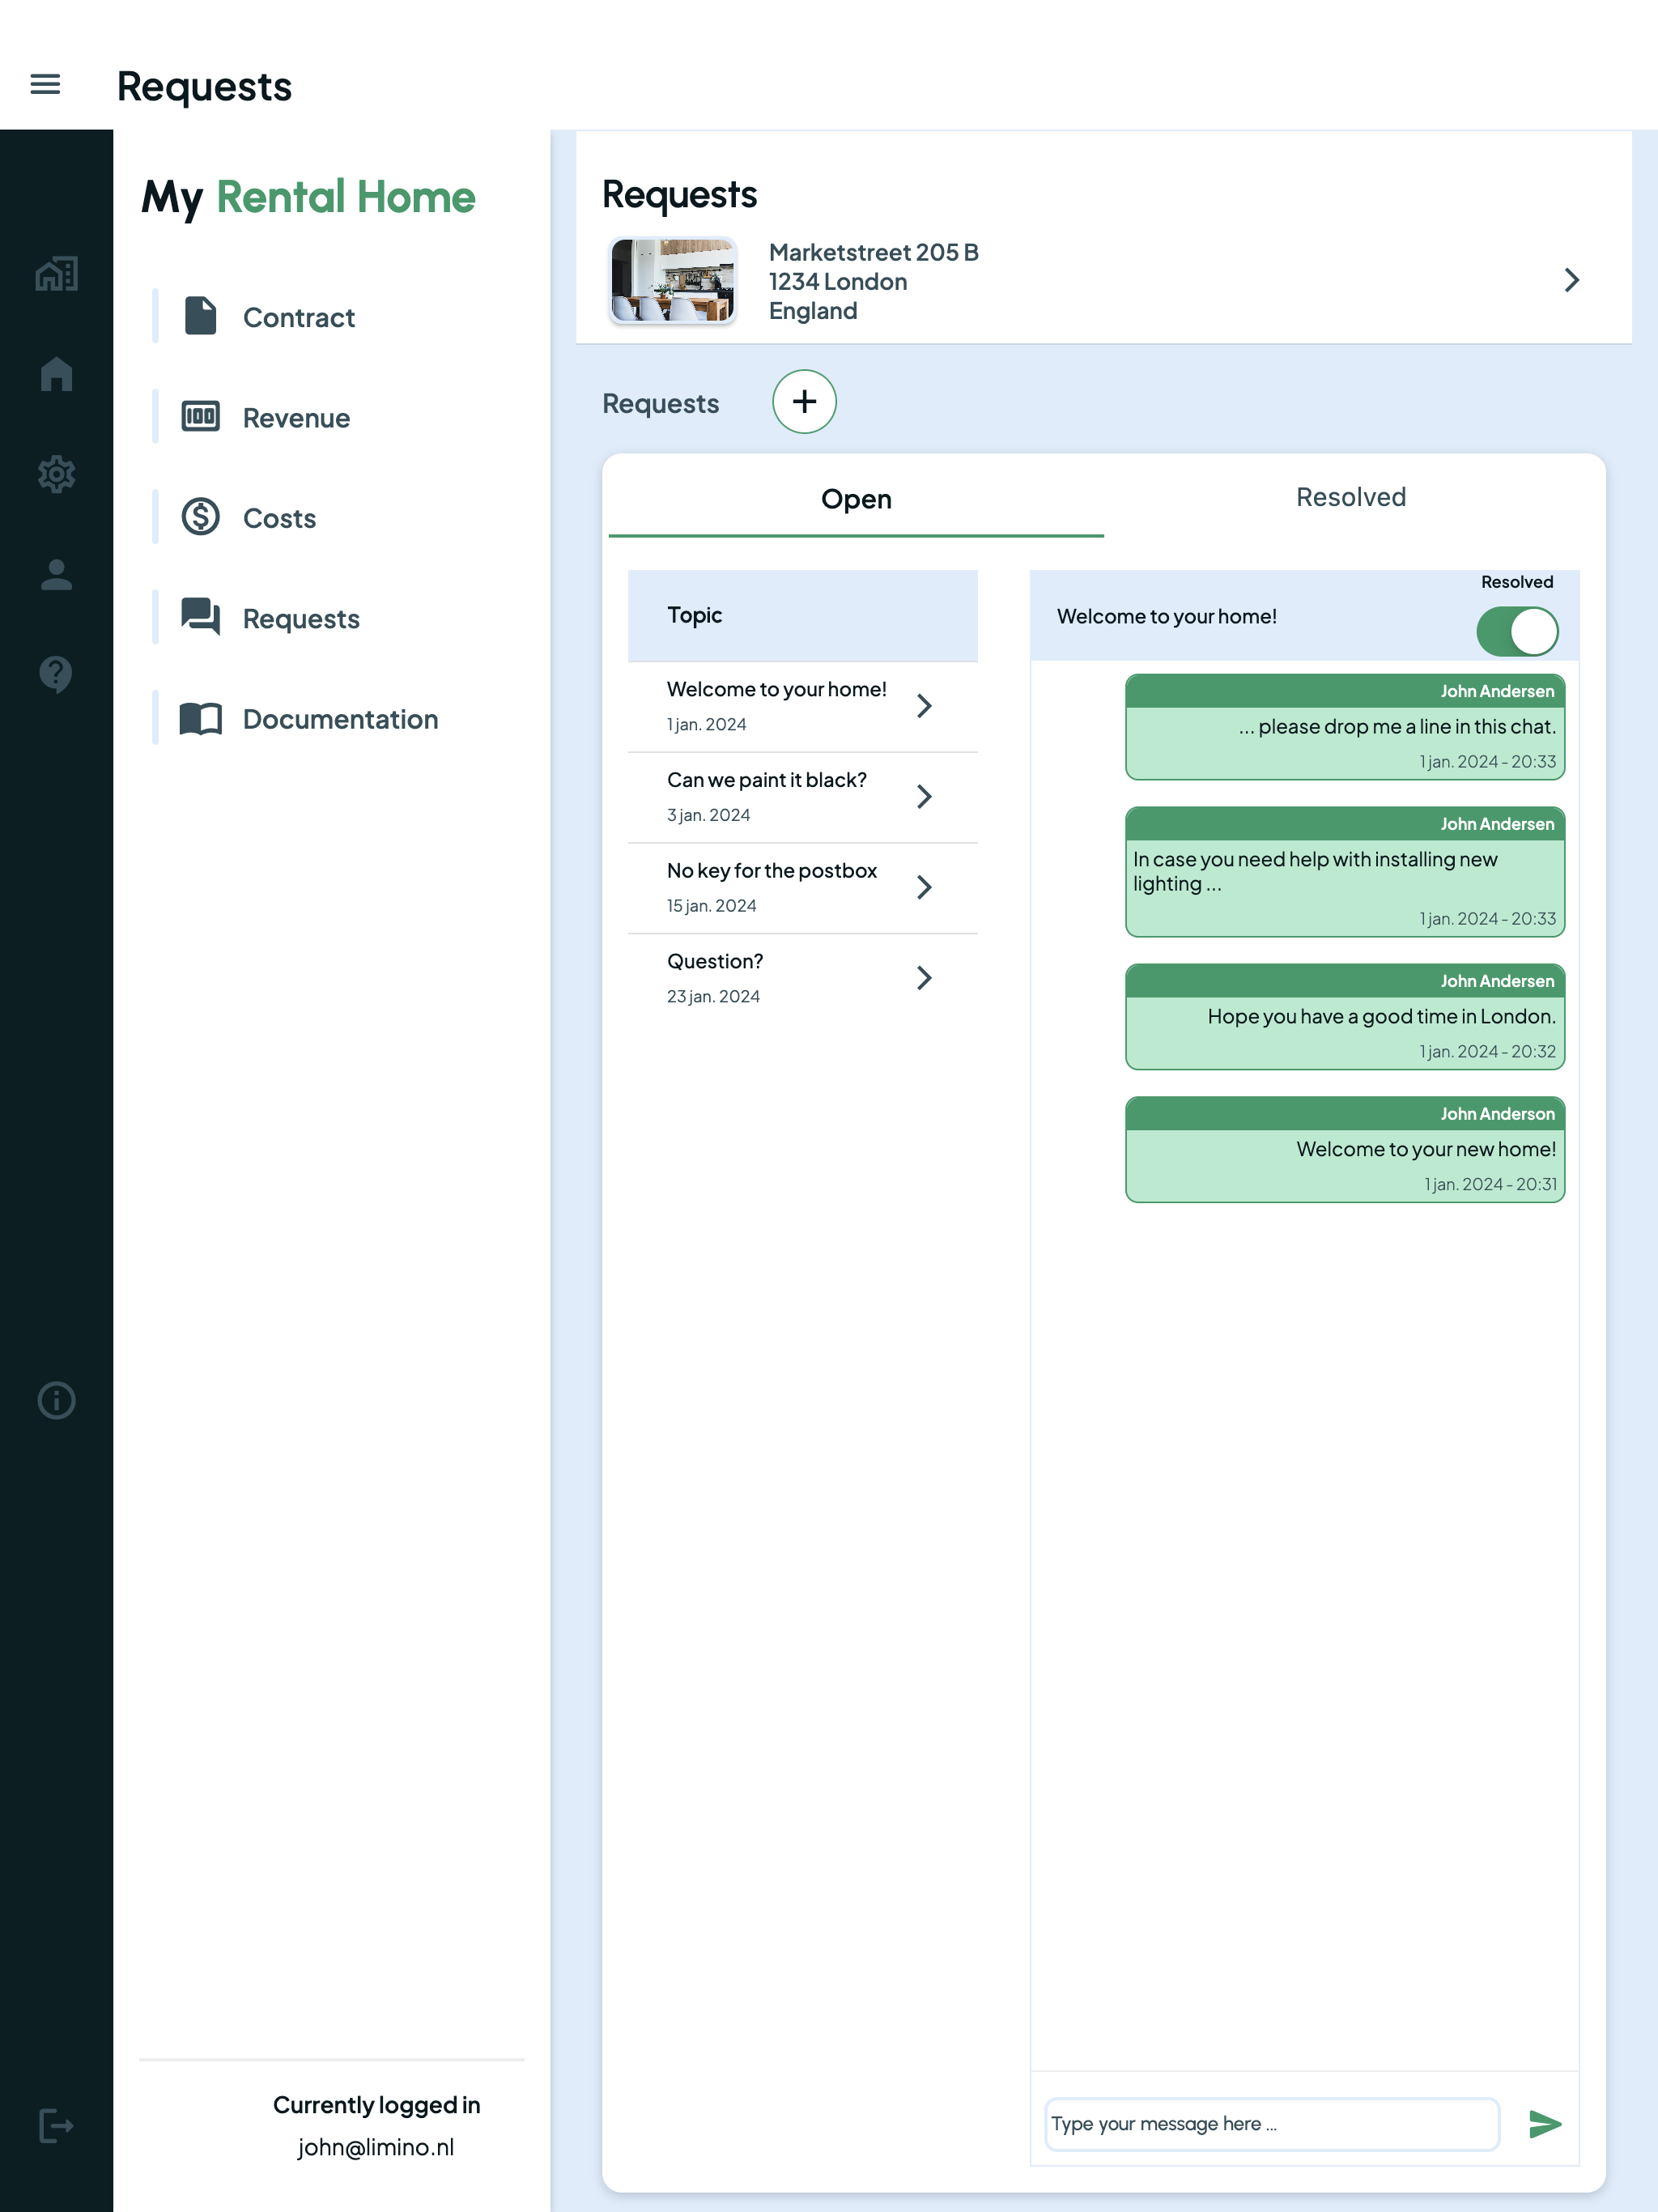Select 'Welcome to your home!' topic row

tap(802, 707)
